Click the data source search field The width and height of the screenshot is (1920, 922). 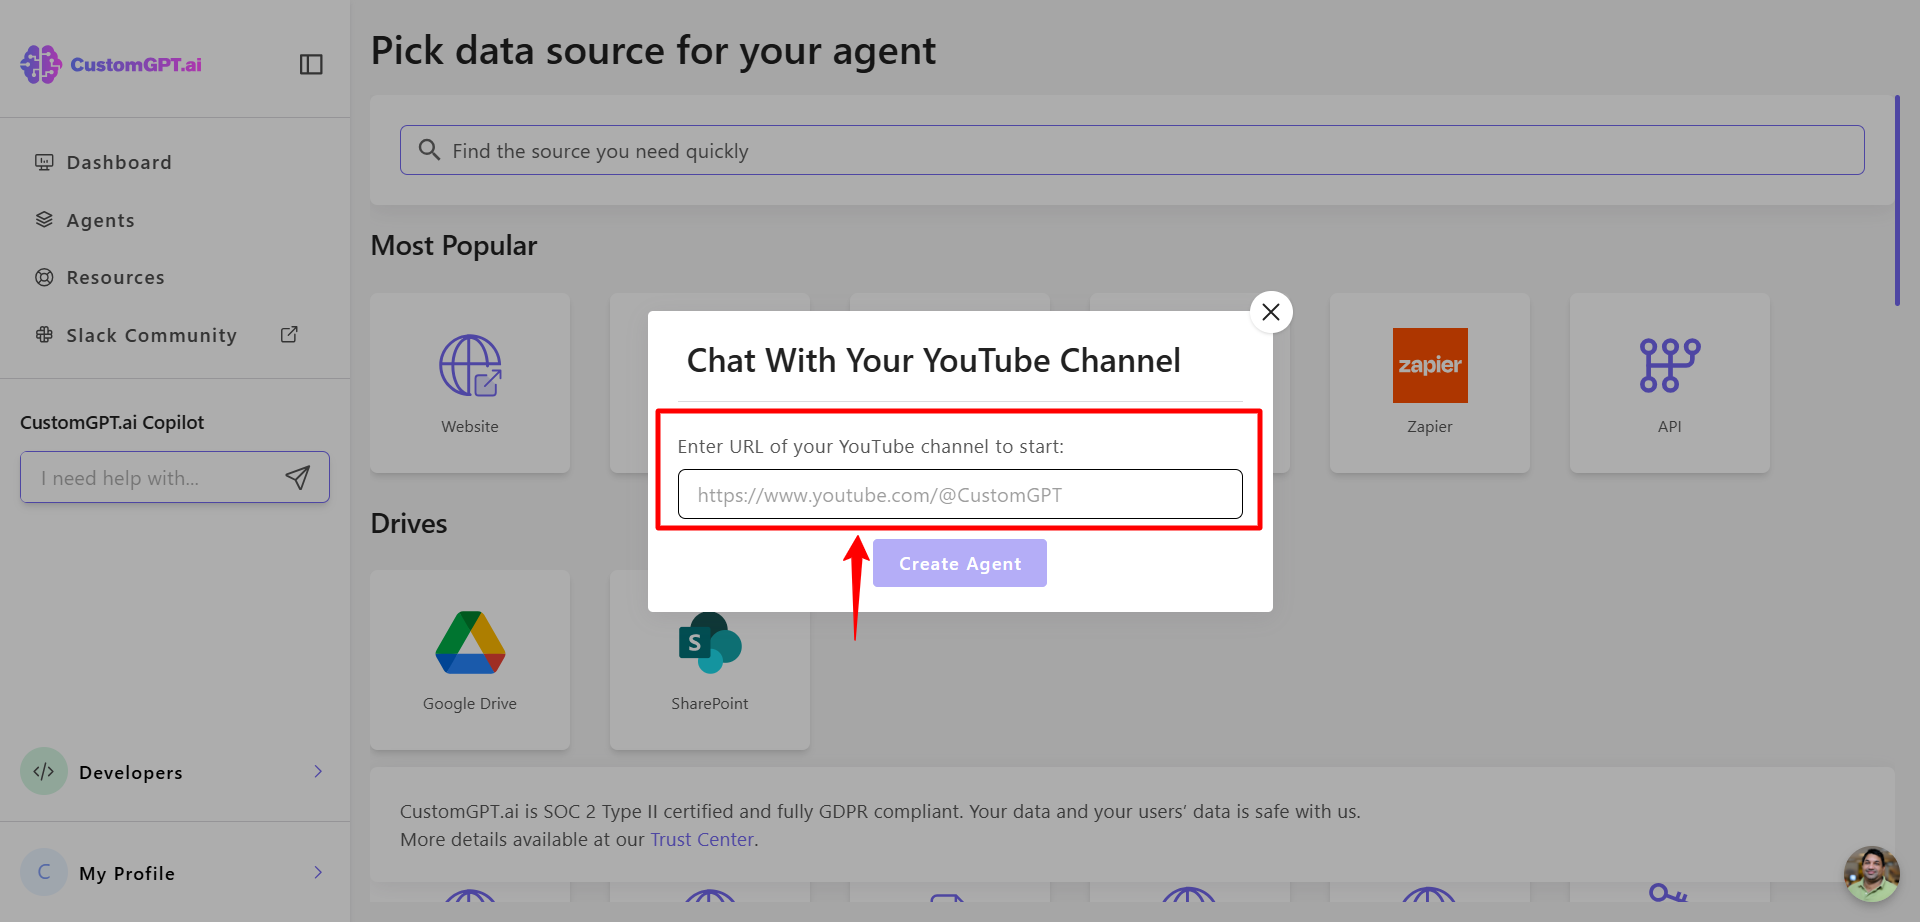tap(1132, 150)
